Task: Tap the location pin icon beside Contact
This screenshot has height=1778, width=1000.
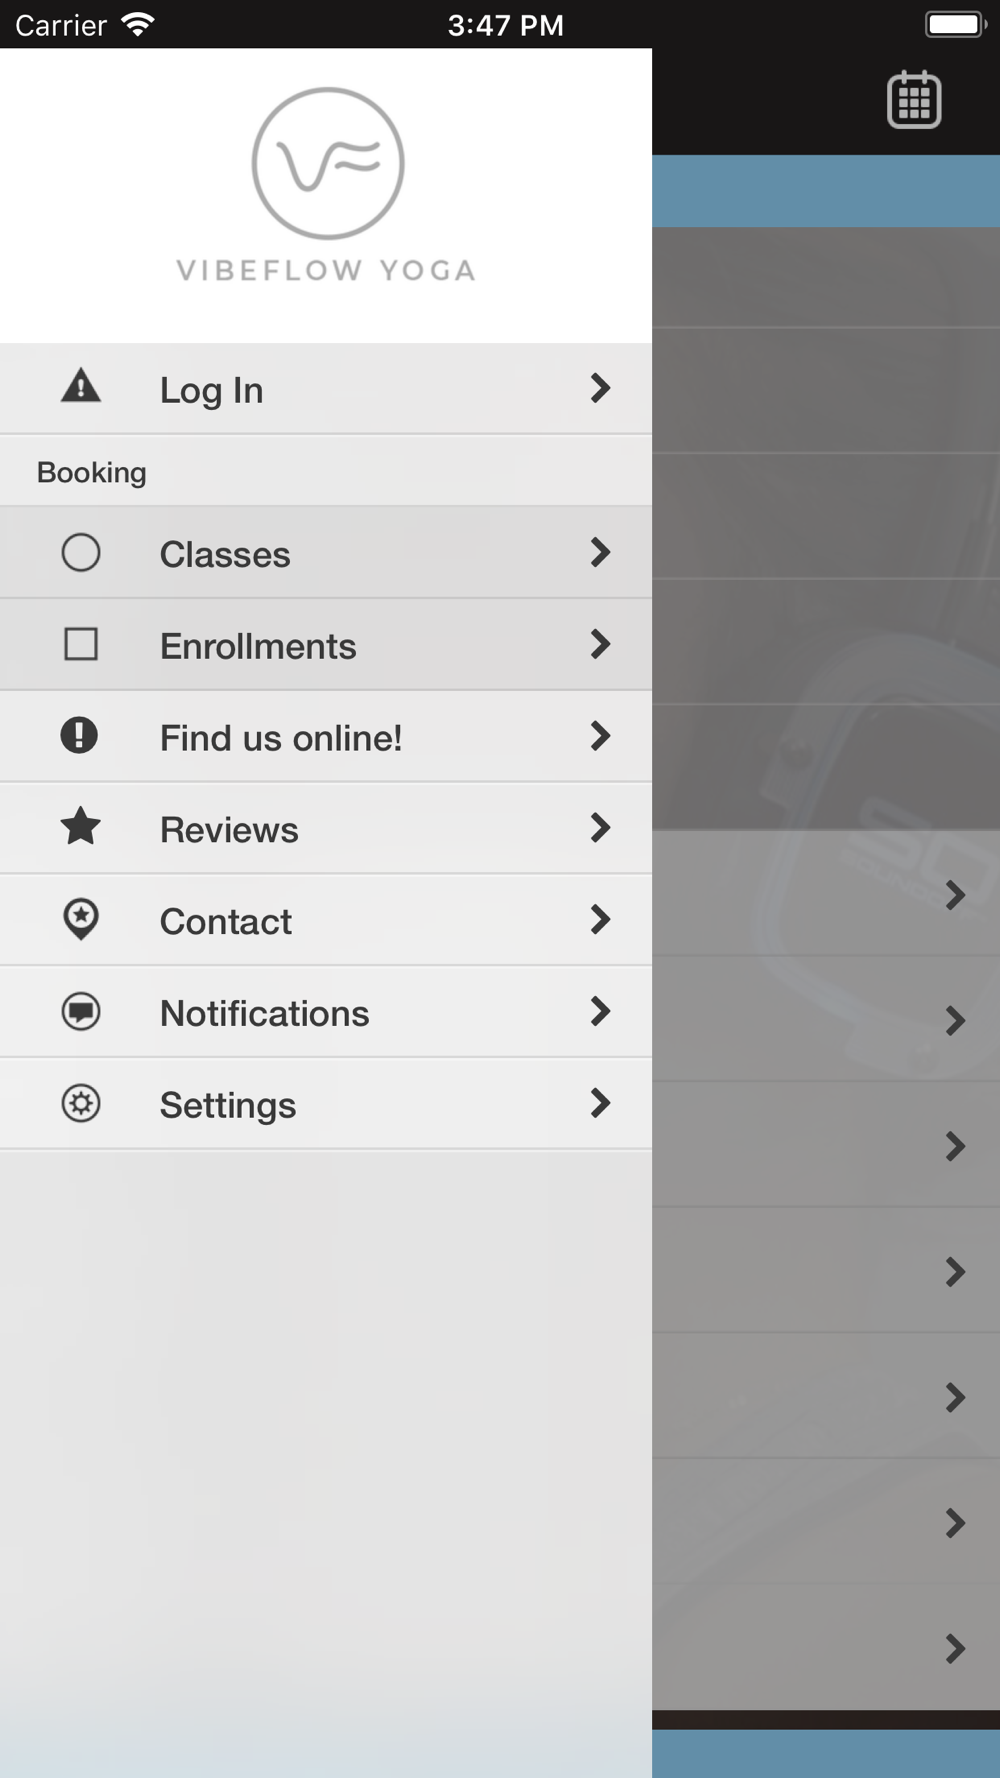Action: tap(81, 920)
